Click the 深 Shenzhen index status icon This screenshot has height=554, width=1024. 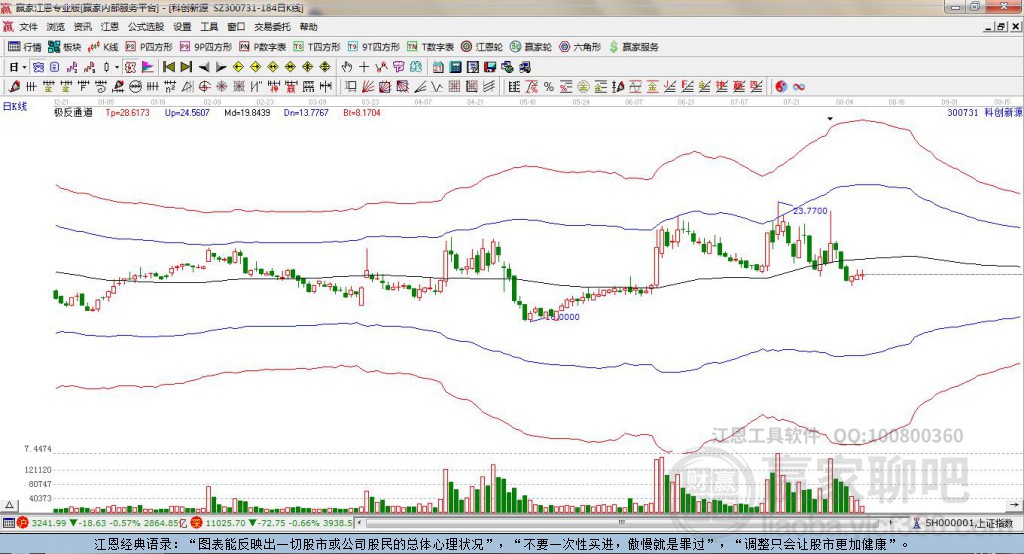pyautogui.click(x=197, y=523)
